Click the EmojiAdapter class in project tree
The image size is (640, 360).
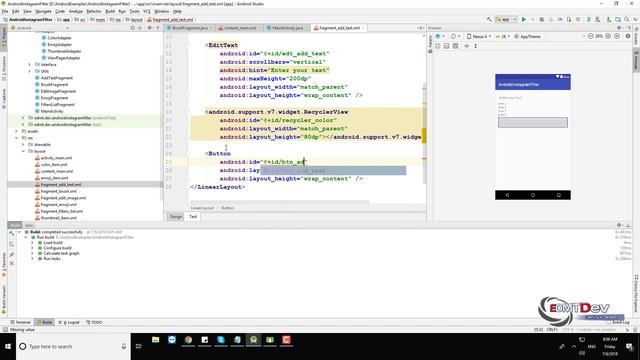coord(60,44)
